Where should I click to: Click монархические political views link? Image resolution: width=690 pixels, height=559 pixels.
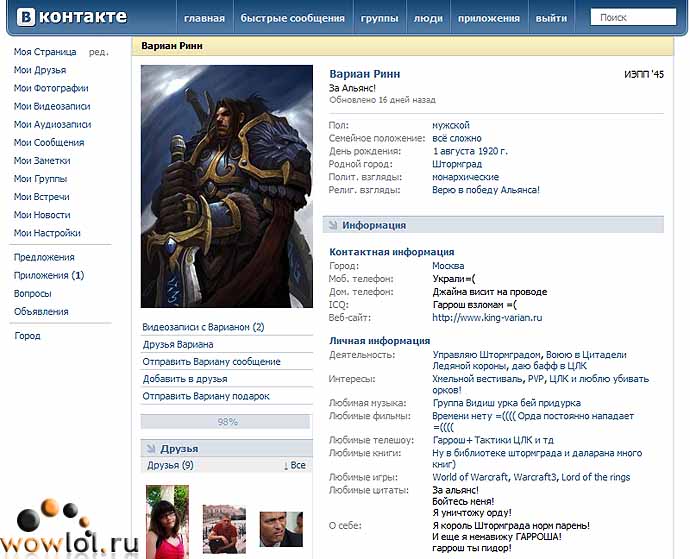coord(465,177)
